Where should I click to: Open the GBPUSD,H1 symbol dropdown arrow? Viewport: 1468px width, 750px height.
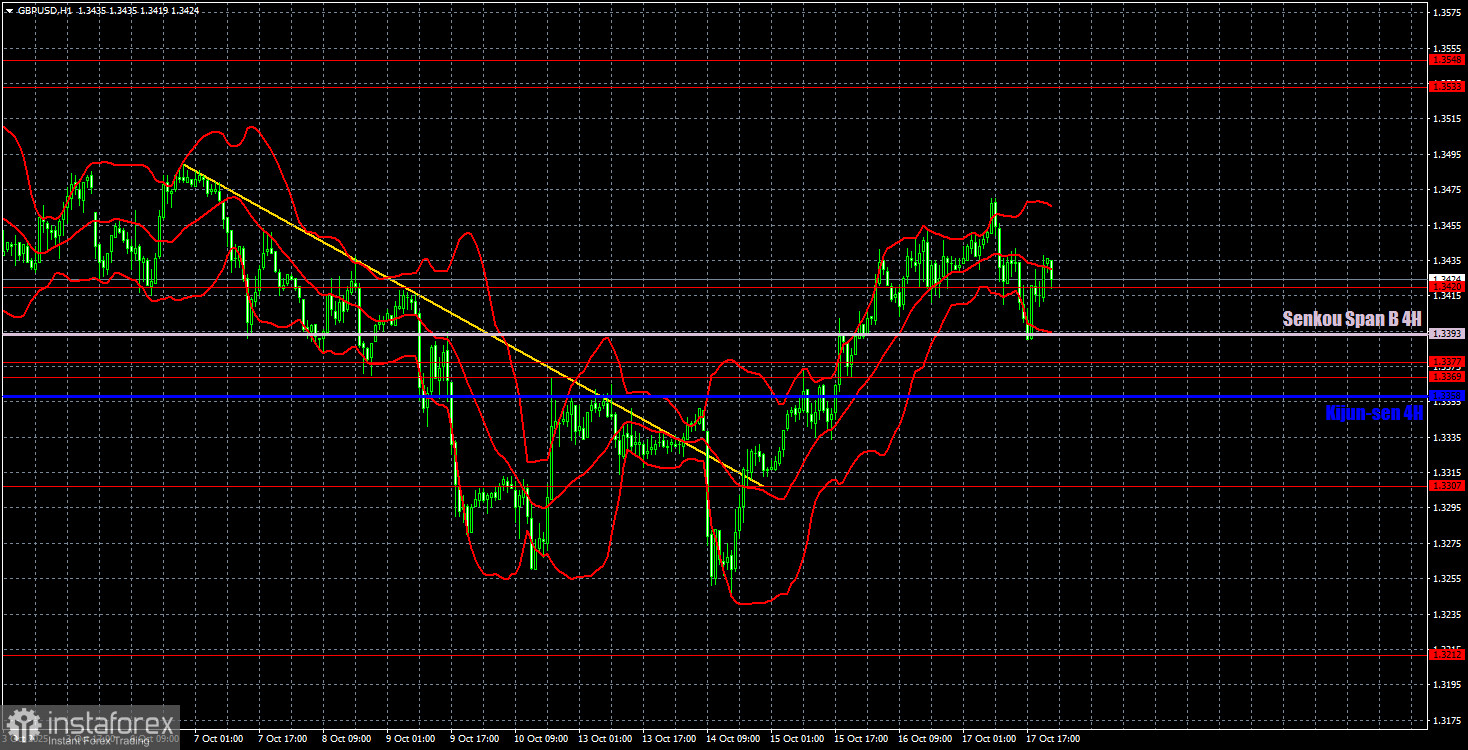pos(9,10)
